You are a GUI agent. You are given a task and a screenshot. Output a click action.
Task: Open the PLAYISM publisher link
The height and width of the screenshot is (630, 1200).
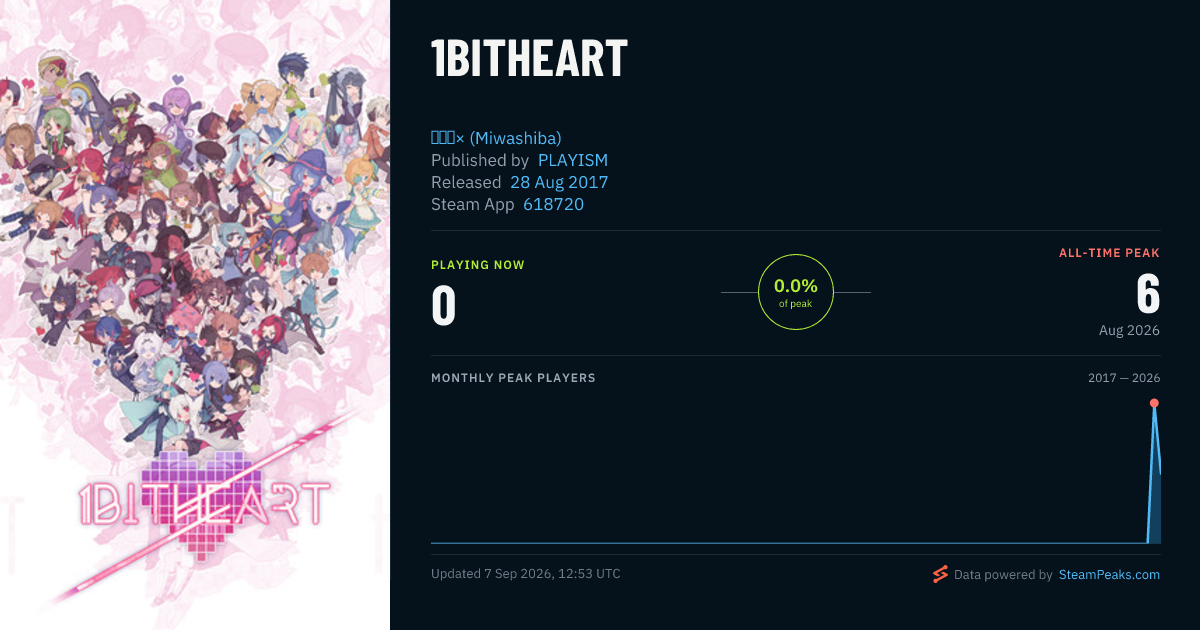click(573, 160)
